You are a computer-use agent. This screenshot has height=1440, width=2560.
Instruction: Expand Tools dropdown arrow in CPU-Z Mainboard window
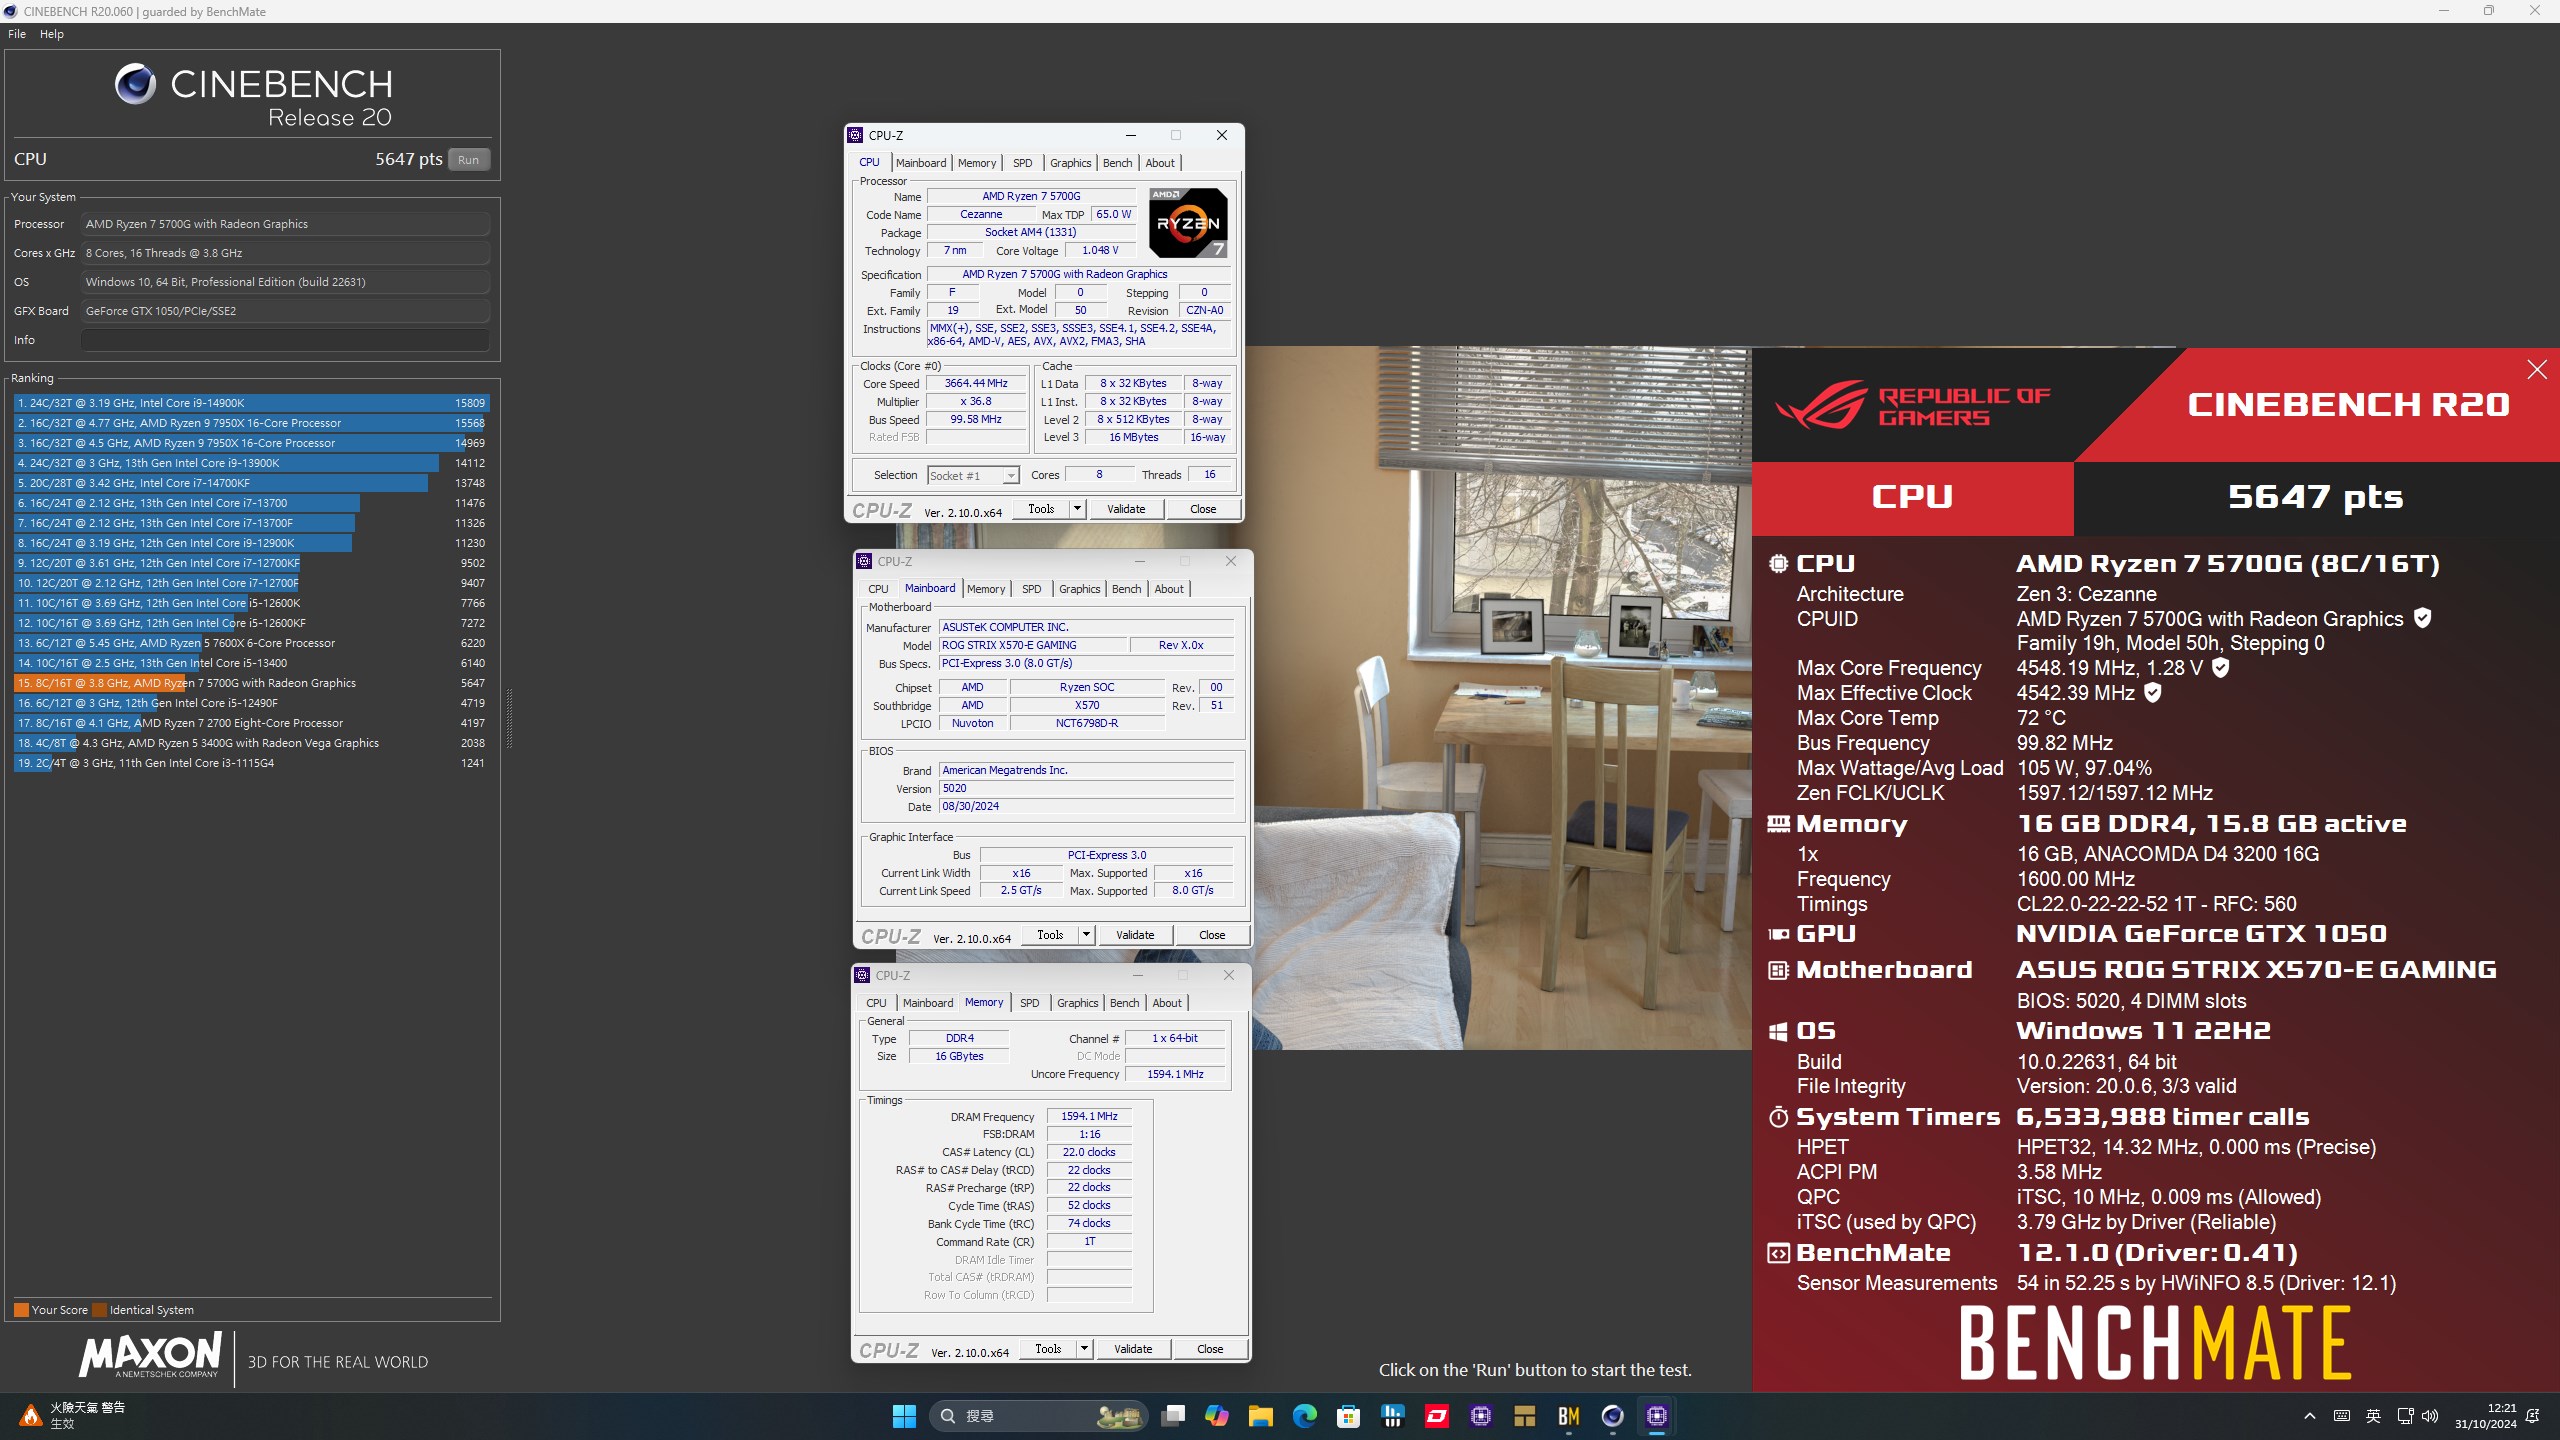[1086, 935]
